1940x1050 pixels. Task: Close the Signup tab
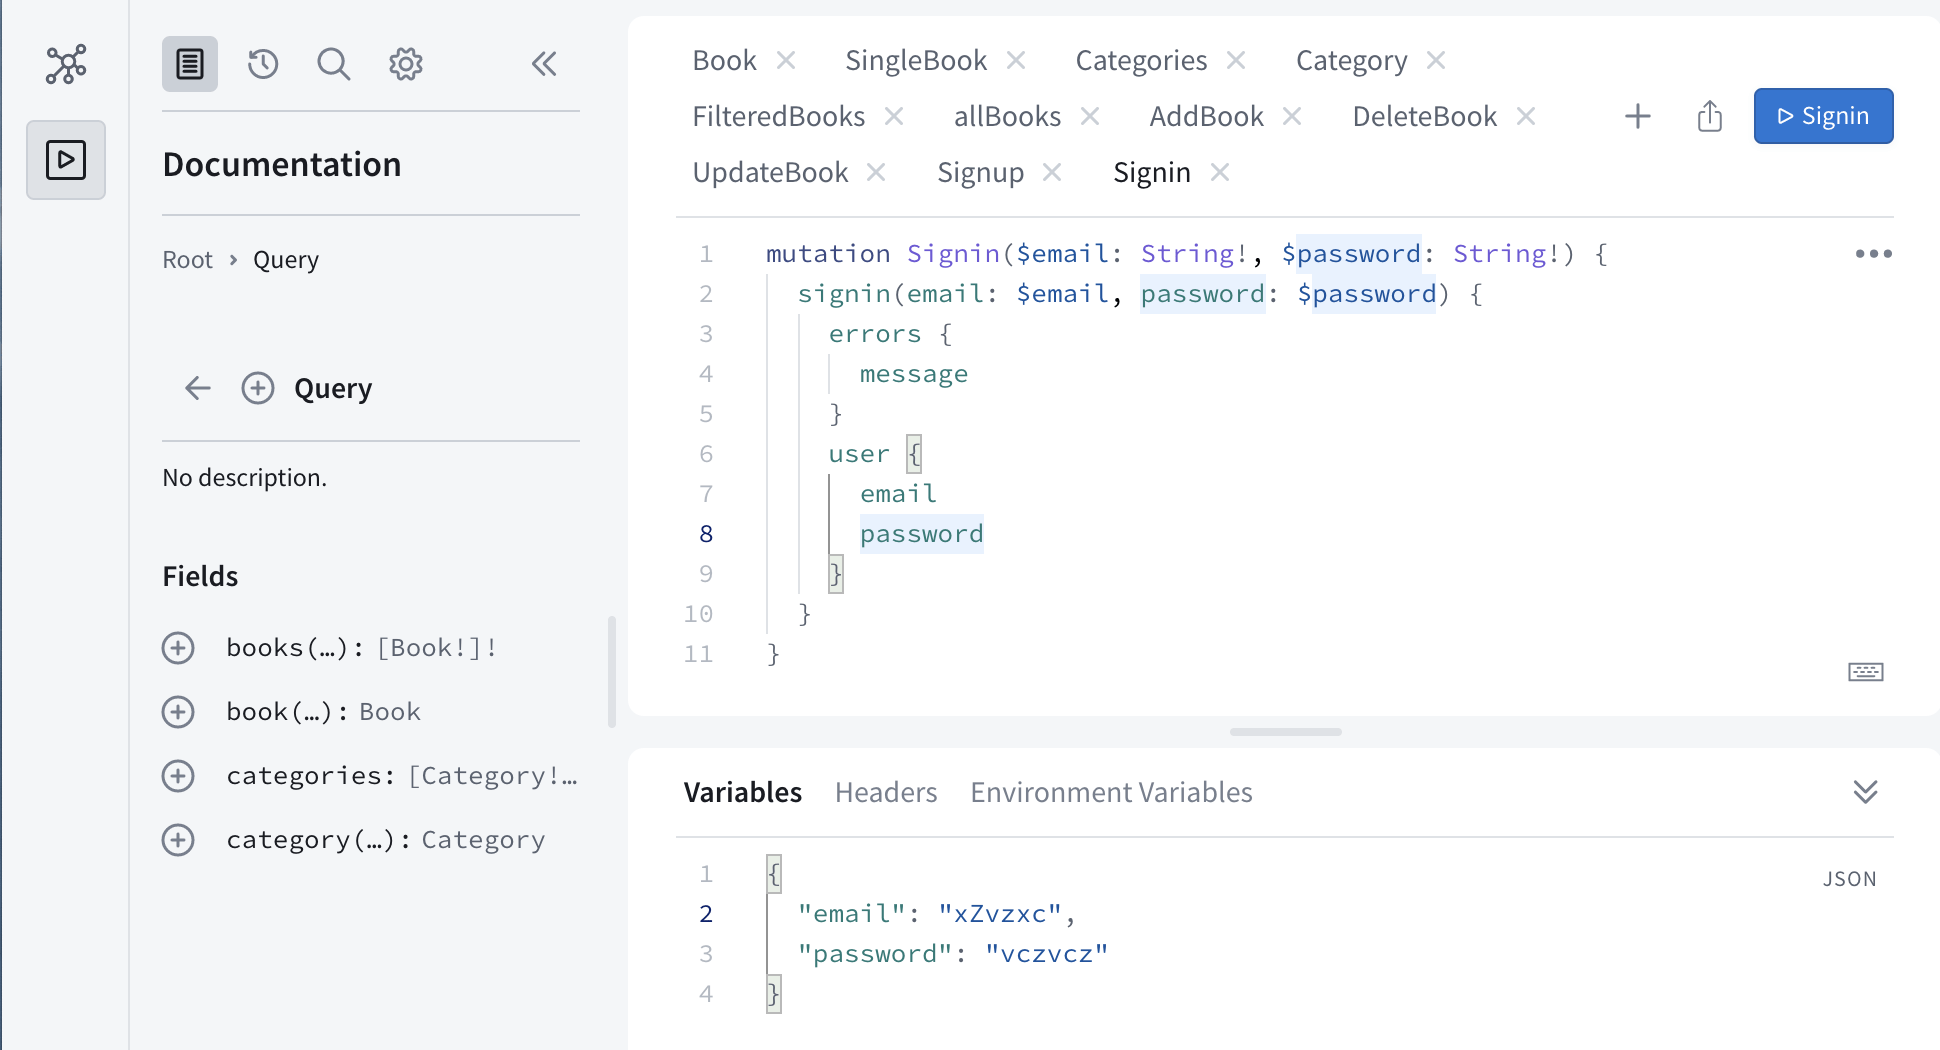[x=1052, y=173]
